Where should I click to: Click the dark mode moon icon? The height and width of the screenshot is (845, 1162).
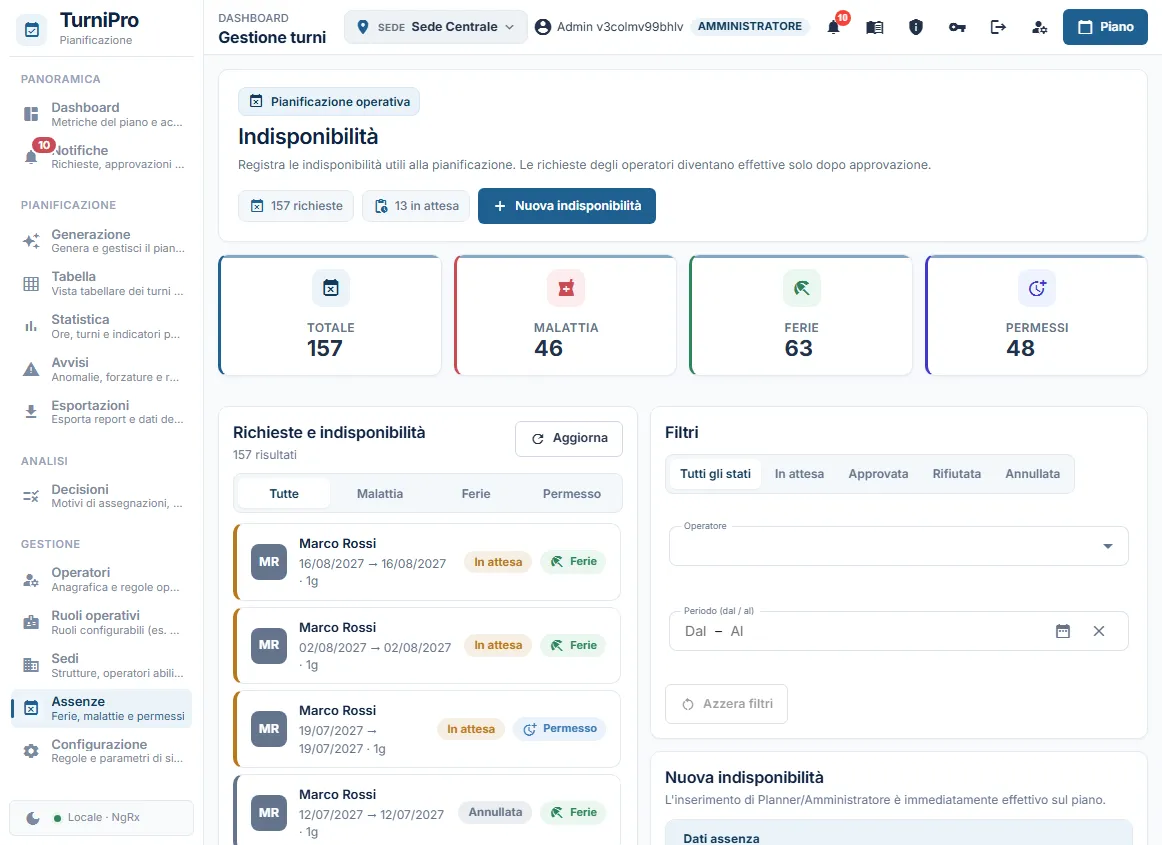tap(33, 818)
